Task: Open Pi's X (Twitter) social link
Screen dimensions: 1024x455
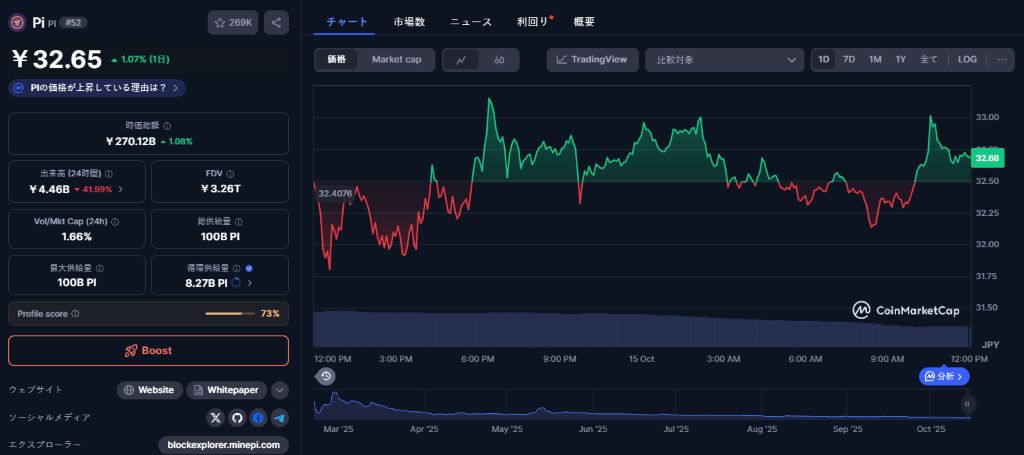Action: pos(215,418)
